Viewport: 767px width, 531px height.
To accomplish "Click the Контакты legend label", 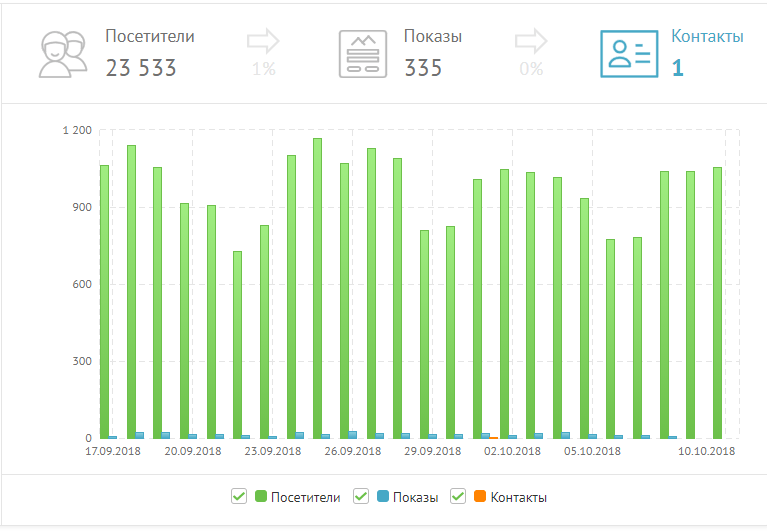I will [519, 497].
